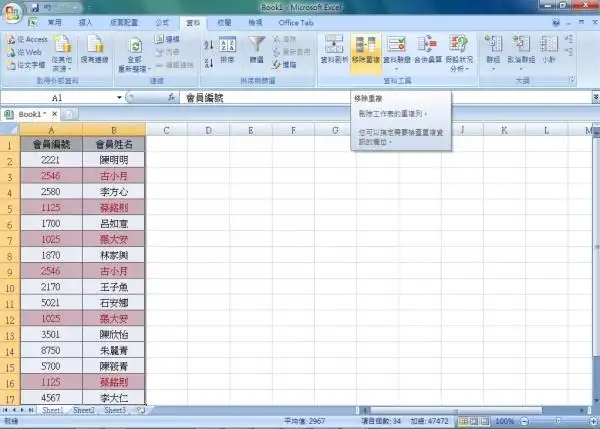Switch to the Insert ribbon tab
This screenshot has height=429, width=600.
pos(85,23)
